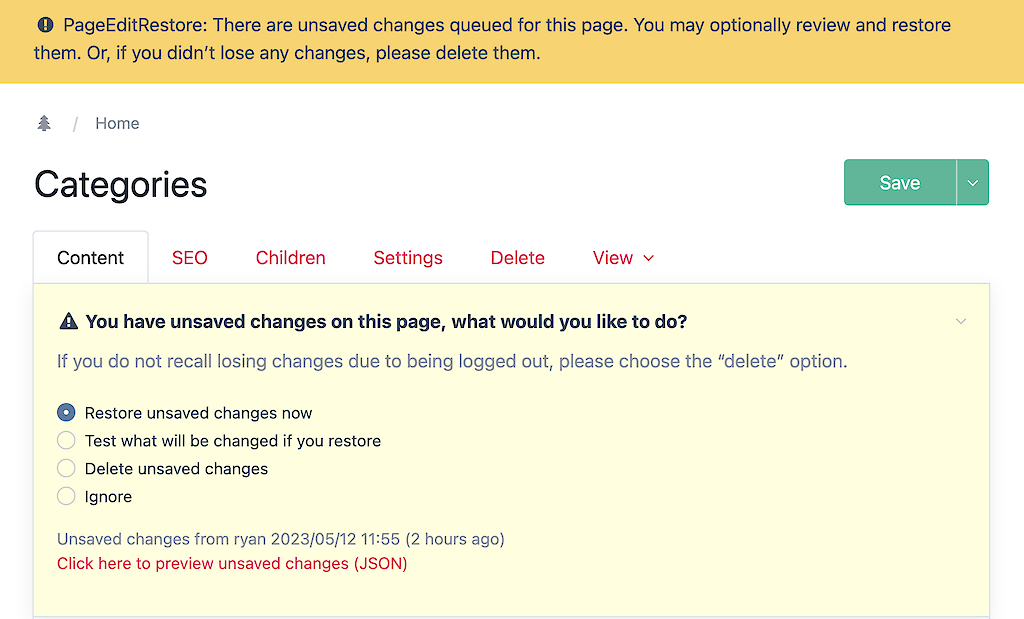Switch to the SEO tab
Image resolution: width=1024 pixels, height=619 pixels.
[189, 258]
